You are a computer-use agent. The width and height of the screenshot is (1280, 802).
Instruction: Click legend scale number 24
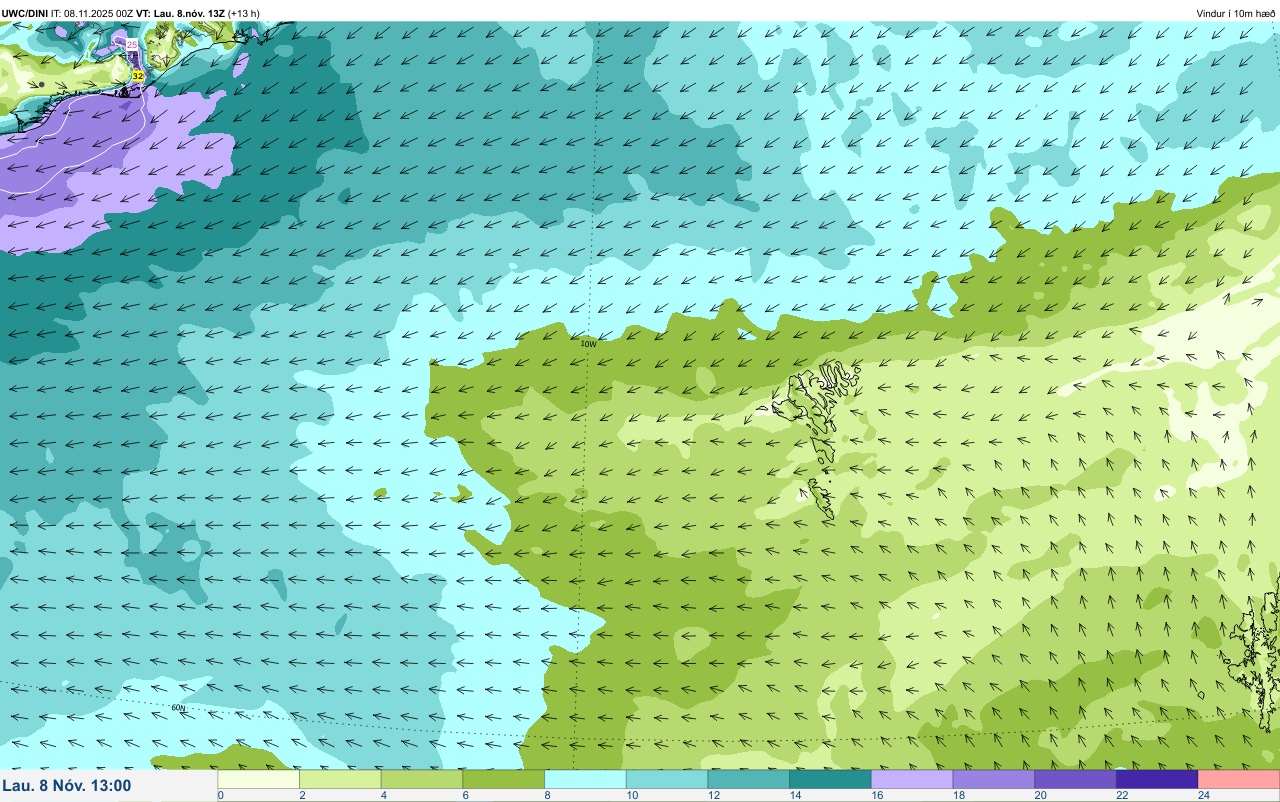pyautogui.click(x=1204, y=796)
